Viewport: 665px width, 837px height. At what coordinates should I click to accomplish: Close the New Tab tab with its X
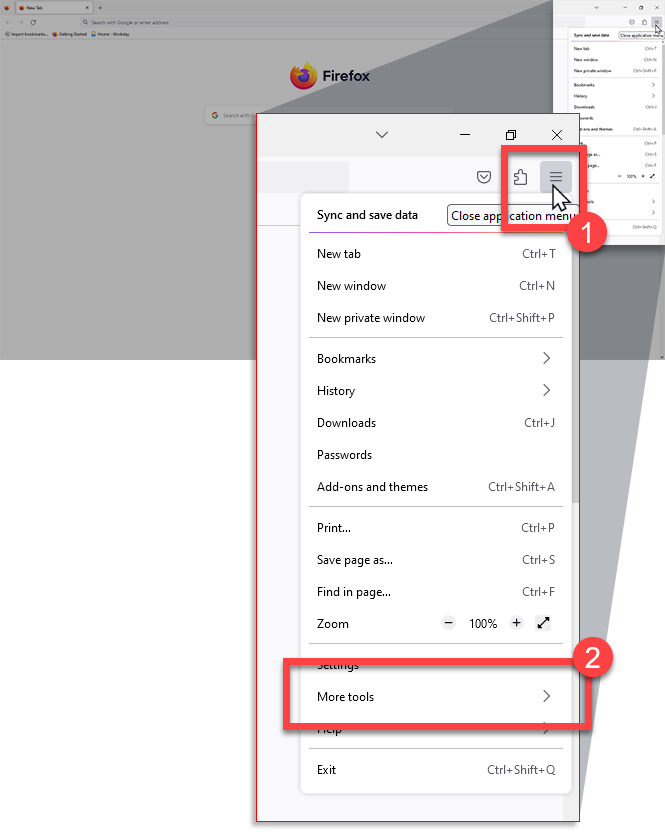[88, 7]
